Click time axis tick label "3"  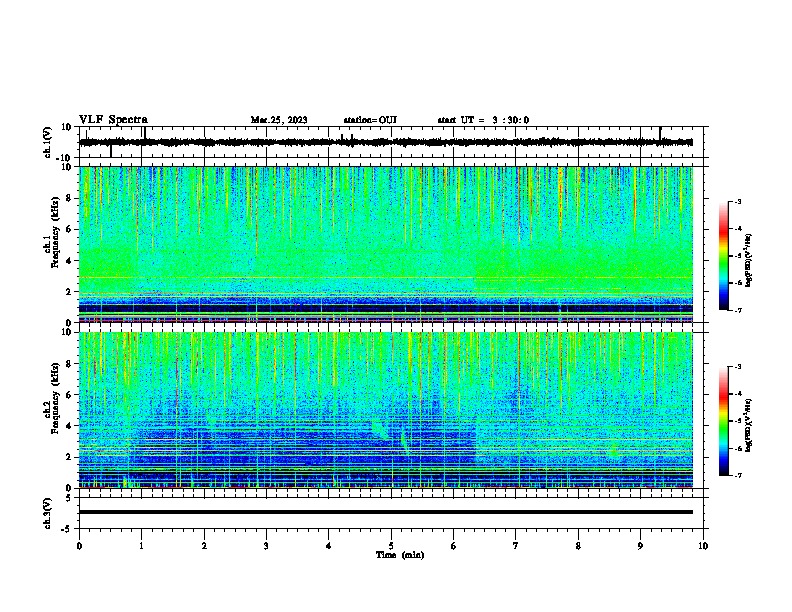pyautogui.click(x=266, y=546)
